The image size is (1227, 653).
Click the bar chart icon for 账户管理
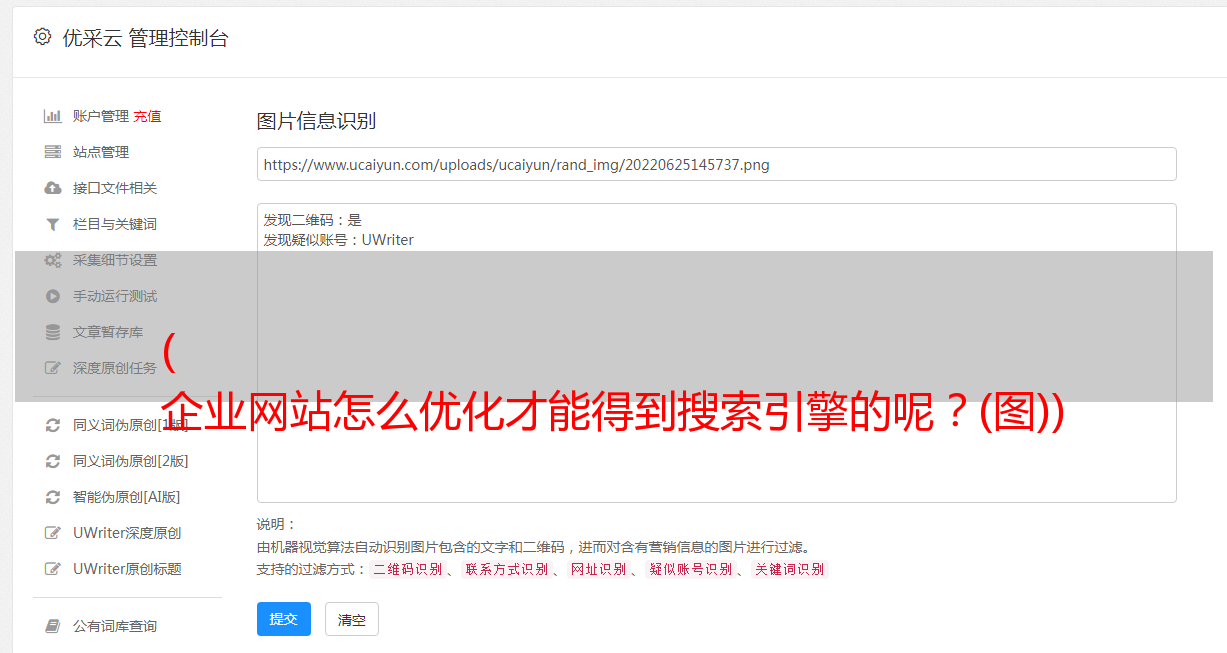pyautogui.click(x=53, y=116)
